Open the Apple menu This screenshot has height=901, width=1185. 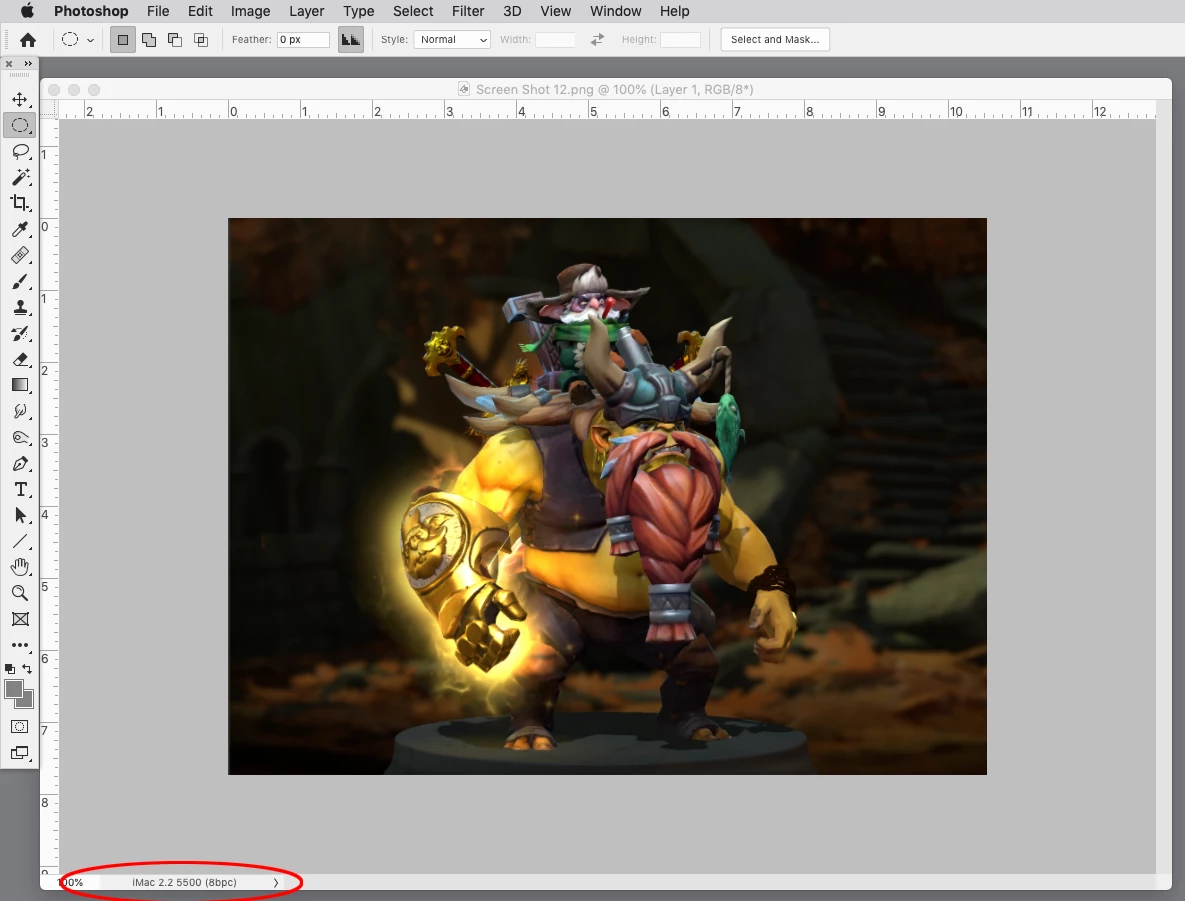(27, 11)
